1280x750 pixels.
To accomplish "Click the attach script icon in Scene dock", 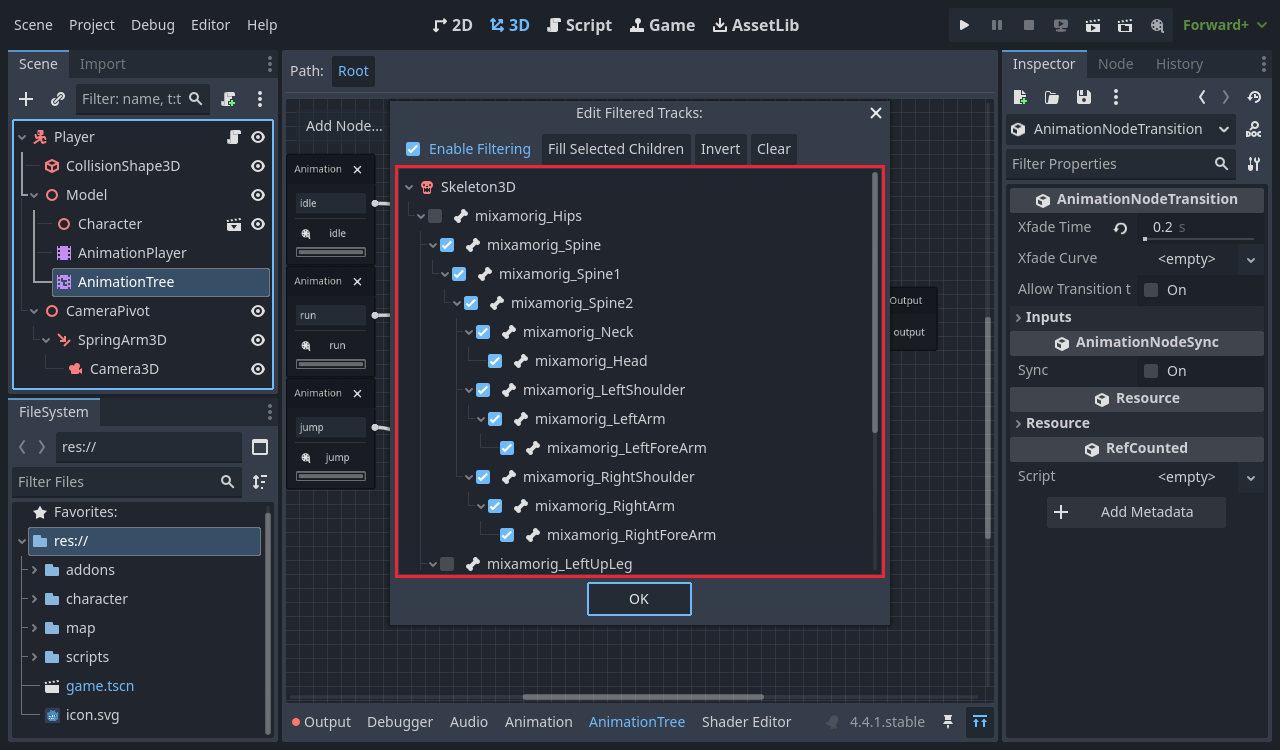I will point(229,99).
